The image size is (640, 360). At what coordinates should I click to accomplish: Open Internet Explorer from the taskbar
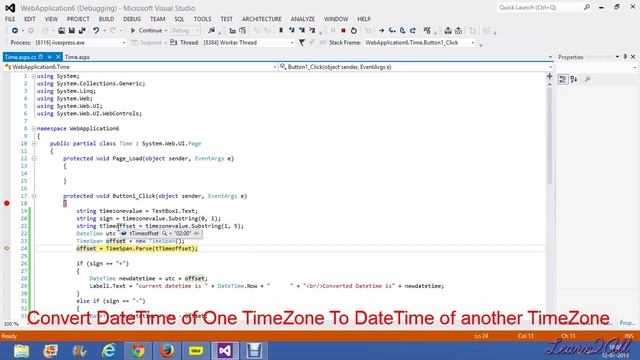pyautogui.click(x=109, y=351)
